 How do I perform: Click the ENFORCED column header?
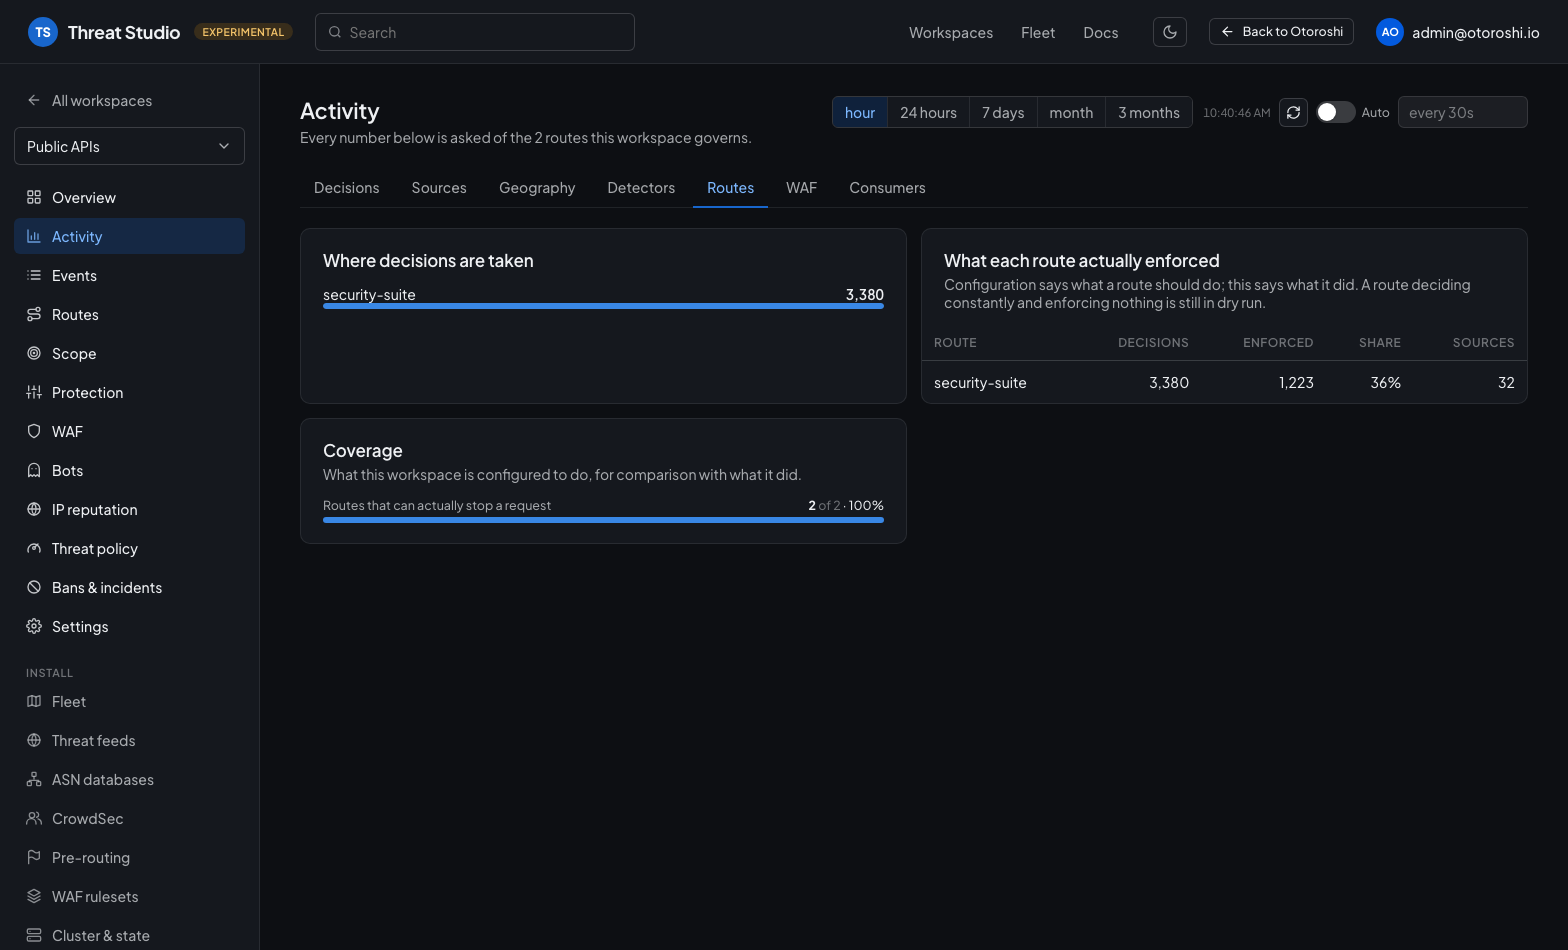(1278, 342)
